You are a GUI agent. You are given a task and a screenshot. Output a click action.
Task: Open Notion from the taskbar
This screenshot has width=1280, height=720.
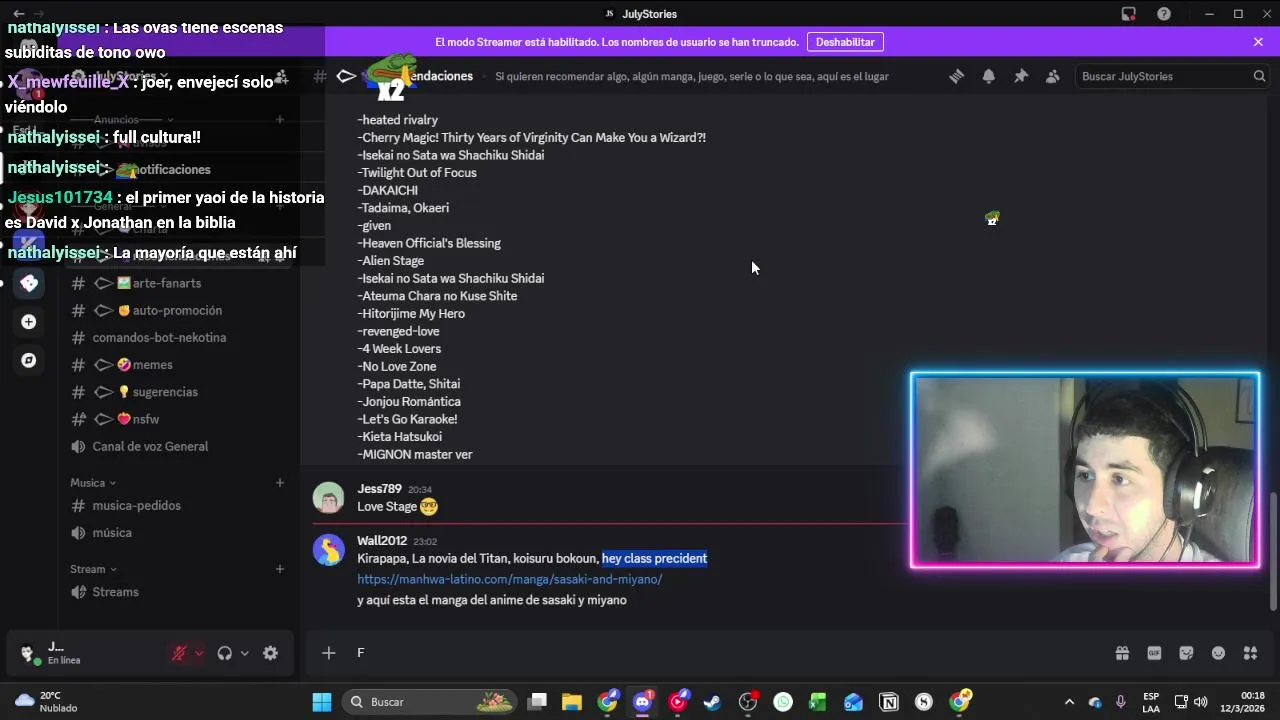click(888, 702)
